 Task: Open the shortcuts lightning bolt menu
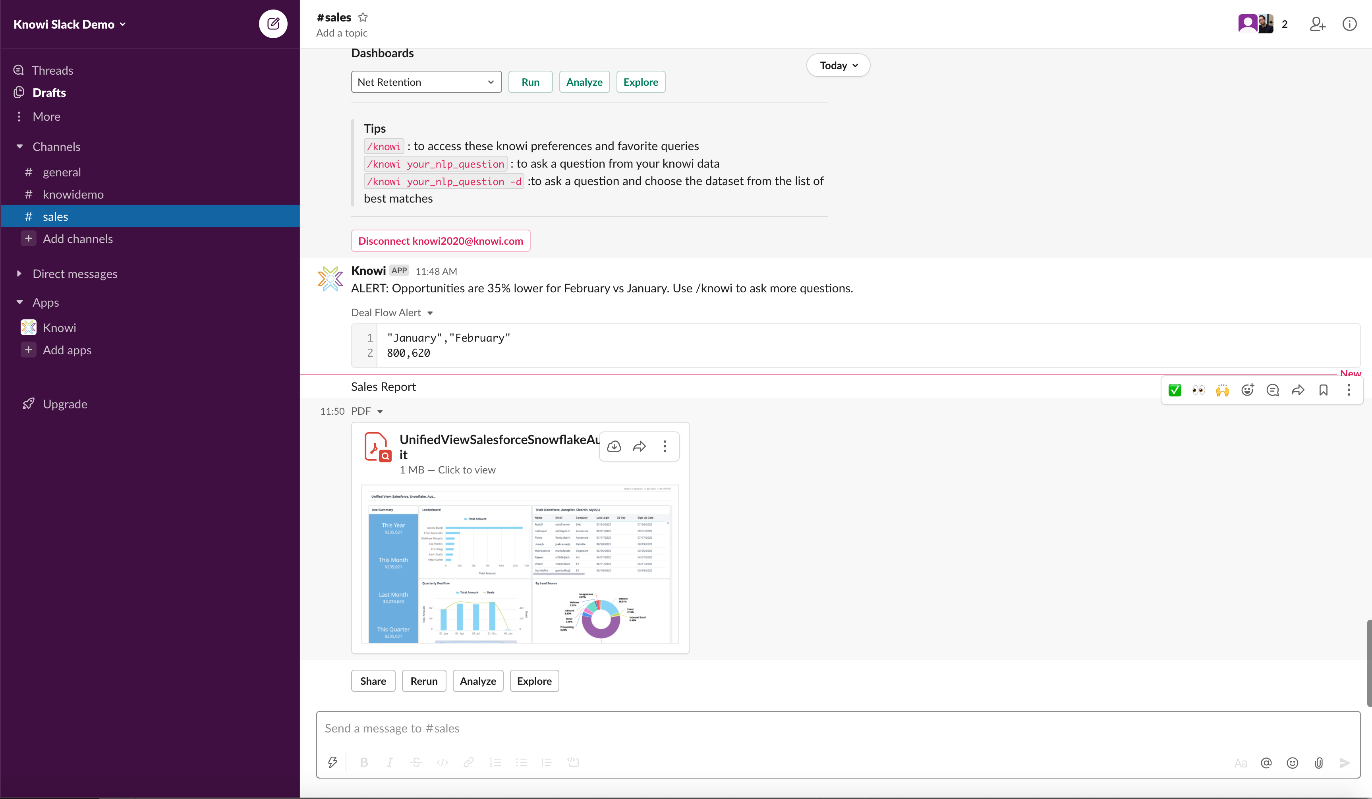[x=333, y=763]
